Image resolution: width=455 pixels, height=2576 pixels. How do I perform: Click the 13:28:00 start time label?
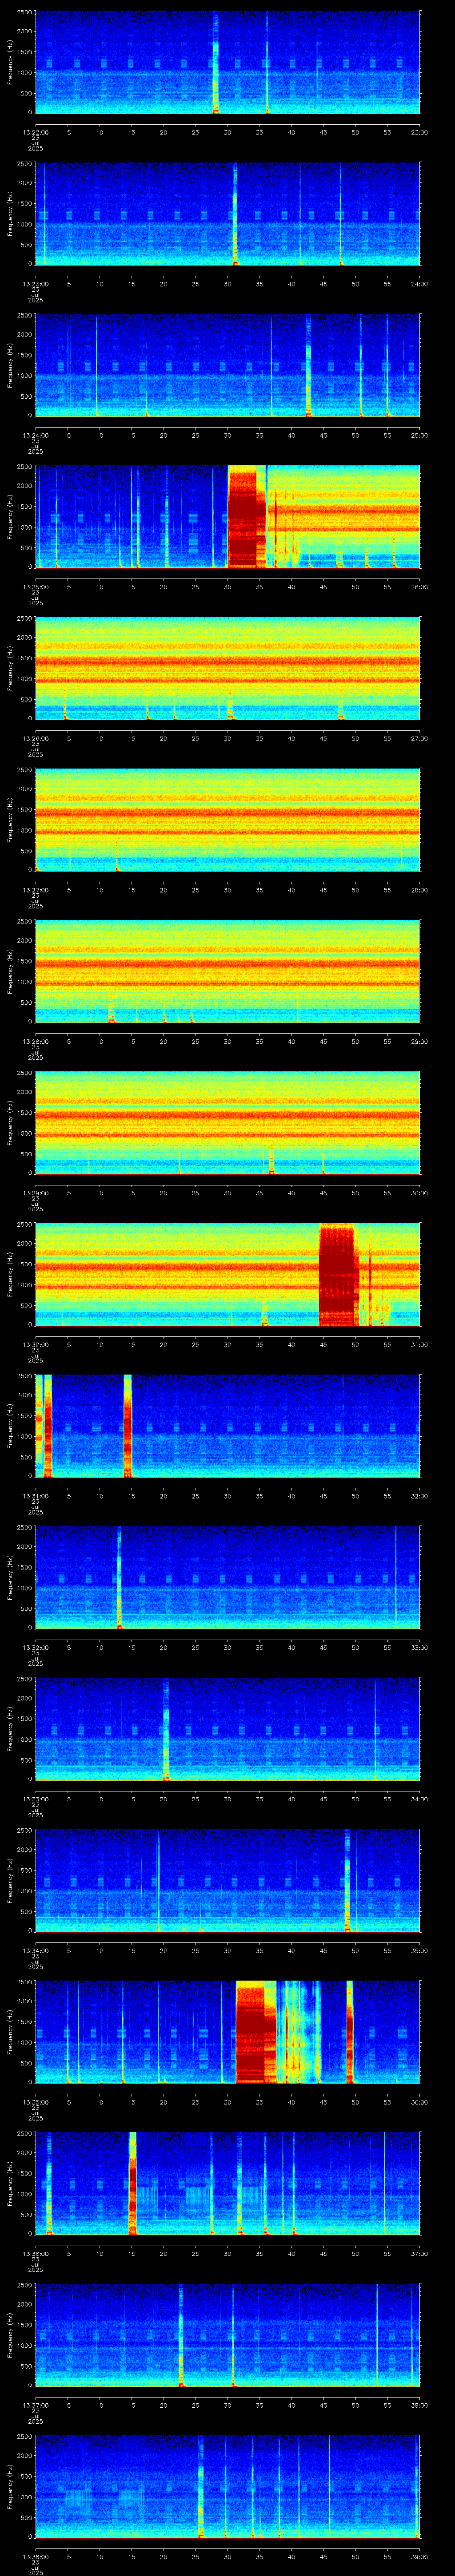[36, 1041]
